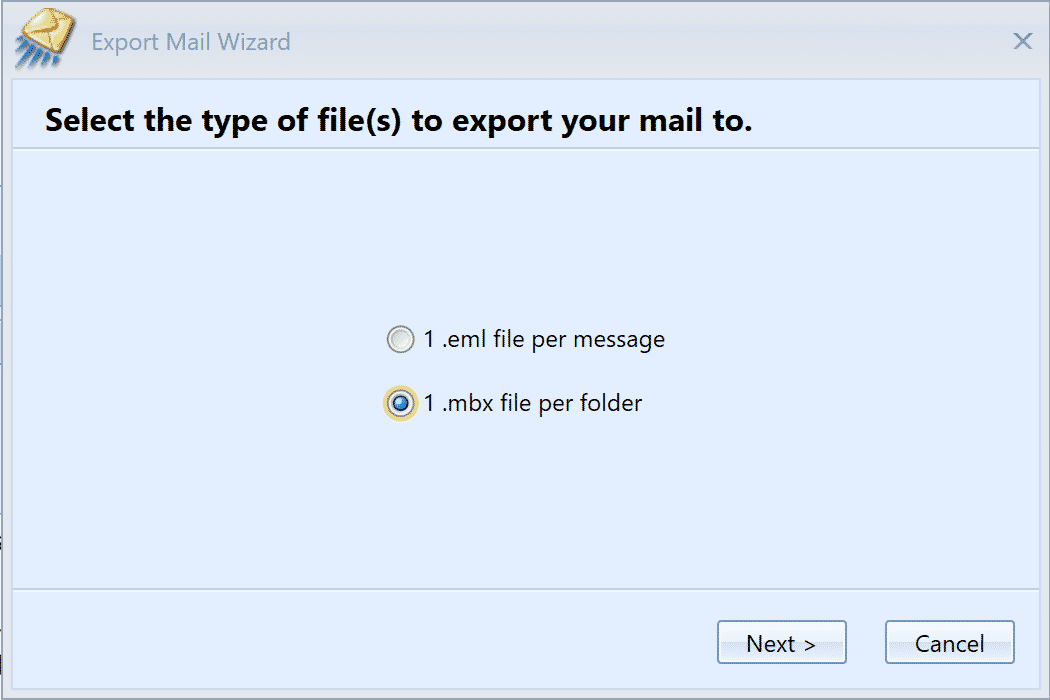Click the word 'folder' in the .mbx option
The width and height of the screenshot is (1050, 700).
[x=611, y=403]
